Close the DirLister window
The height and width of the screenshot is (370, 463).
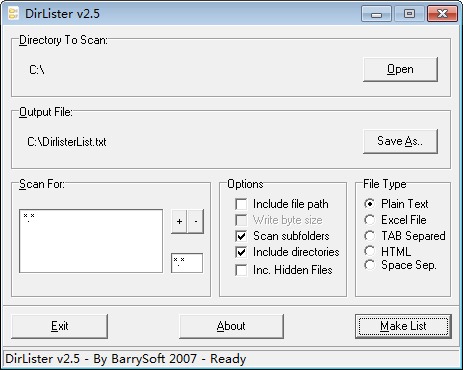pyautogui.click(x=442, y=14)
